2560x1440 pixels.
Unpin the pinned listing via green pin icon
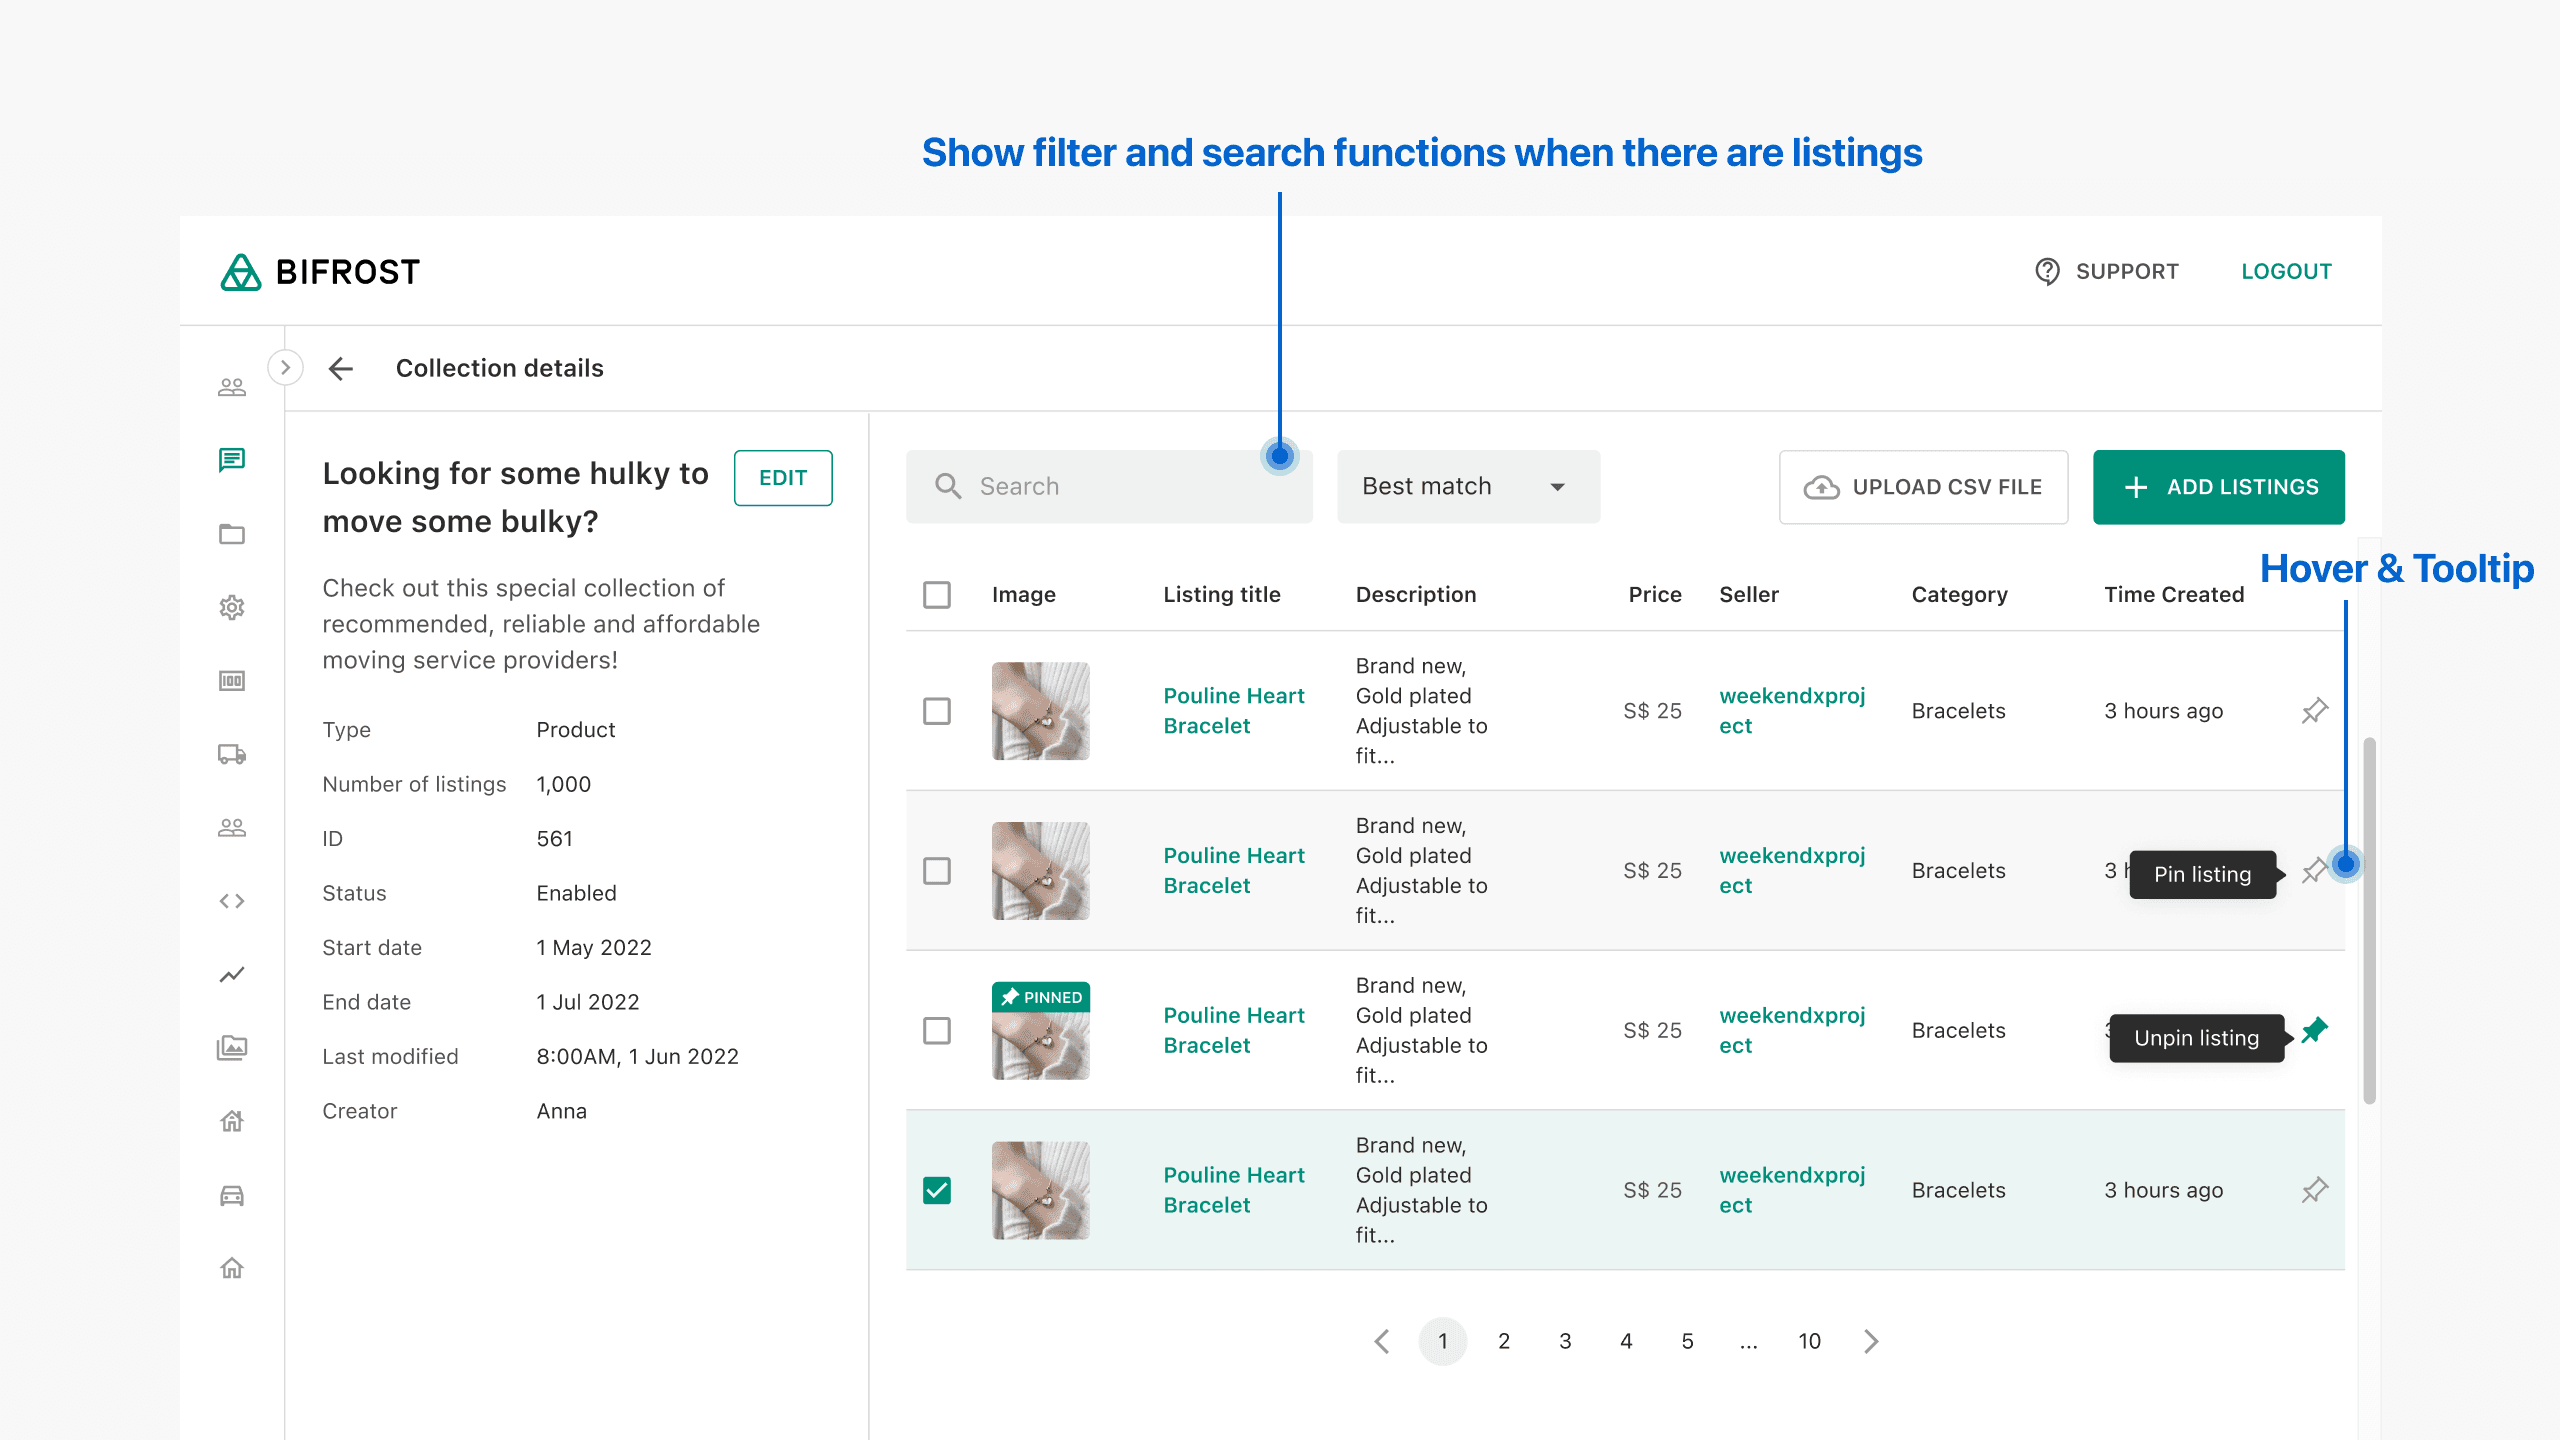pyautogui.click(x=2314, y=1030)
